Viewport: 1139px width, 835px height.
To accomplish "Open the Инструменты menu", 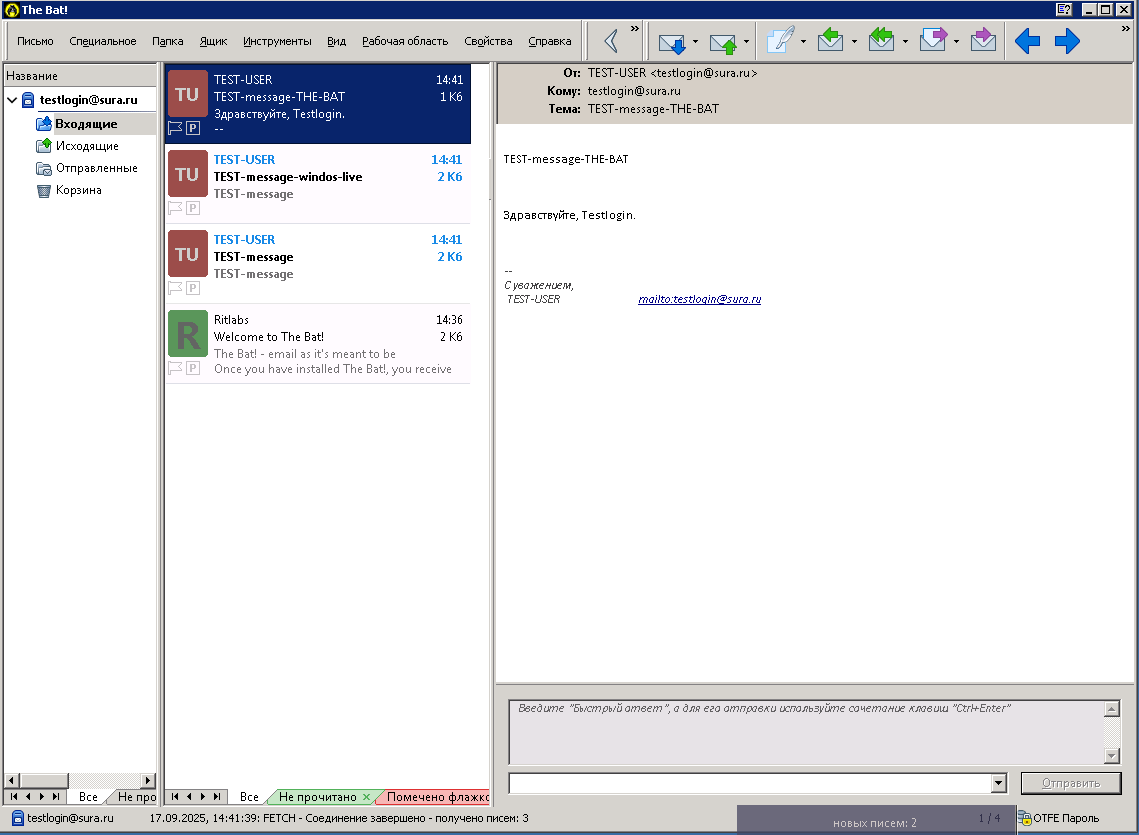I will (x=277, y=41).
